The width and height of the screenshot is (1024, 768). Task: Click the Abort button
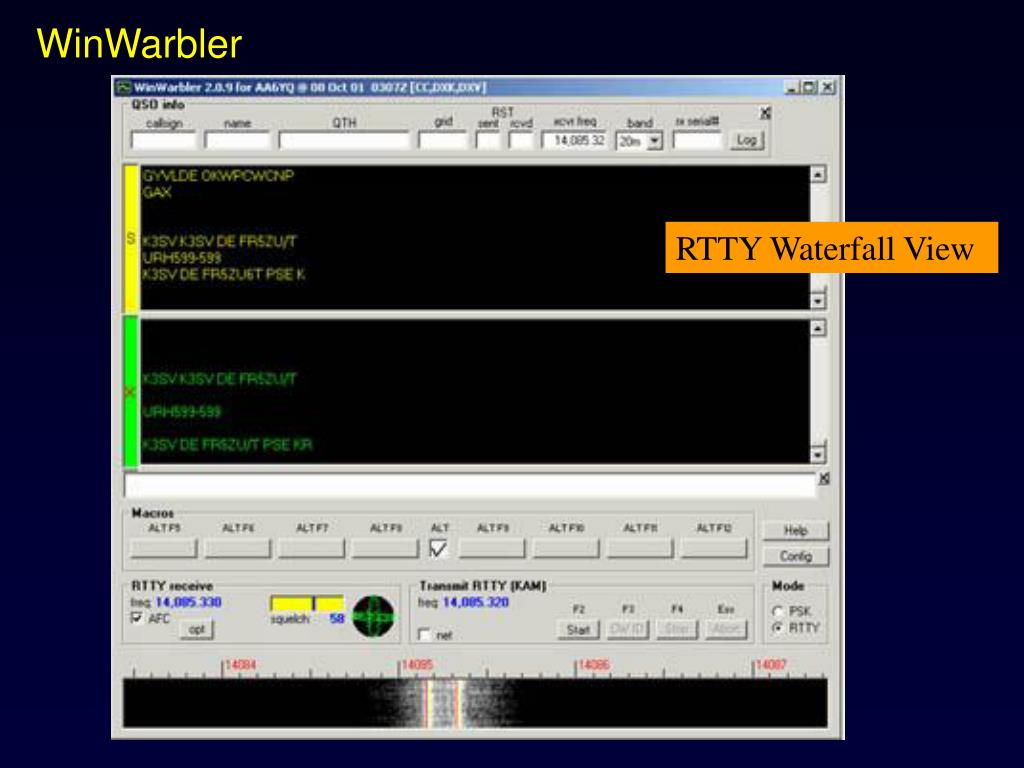726,630
